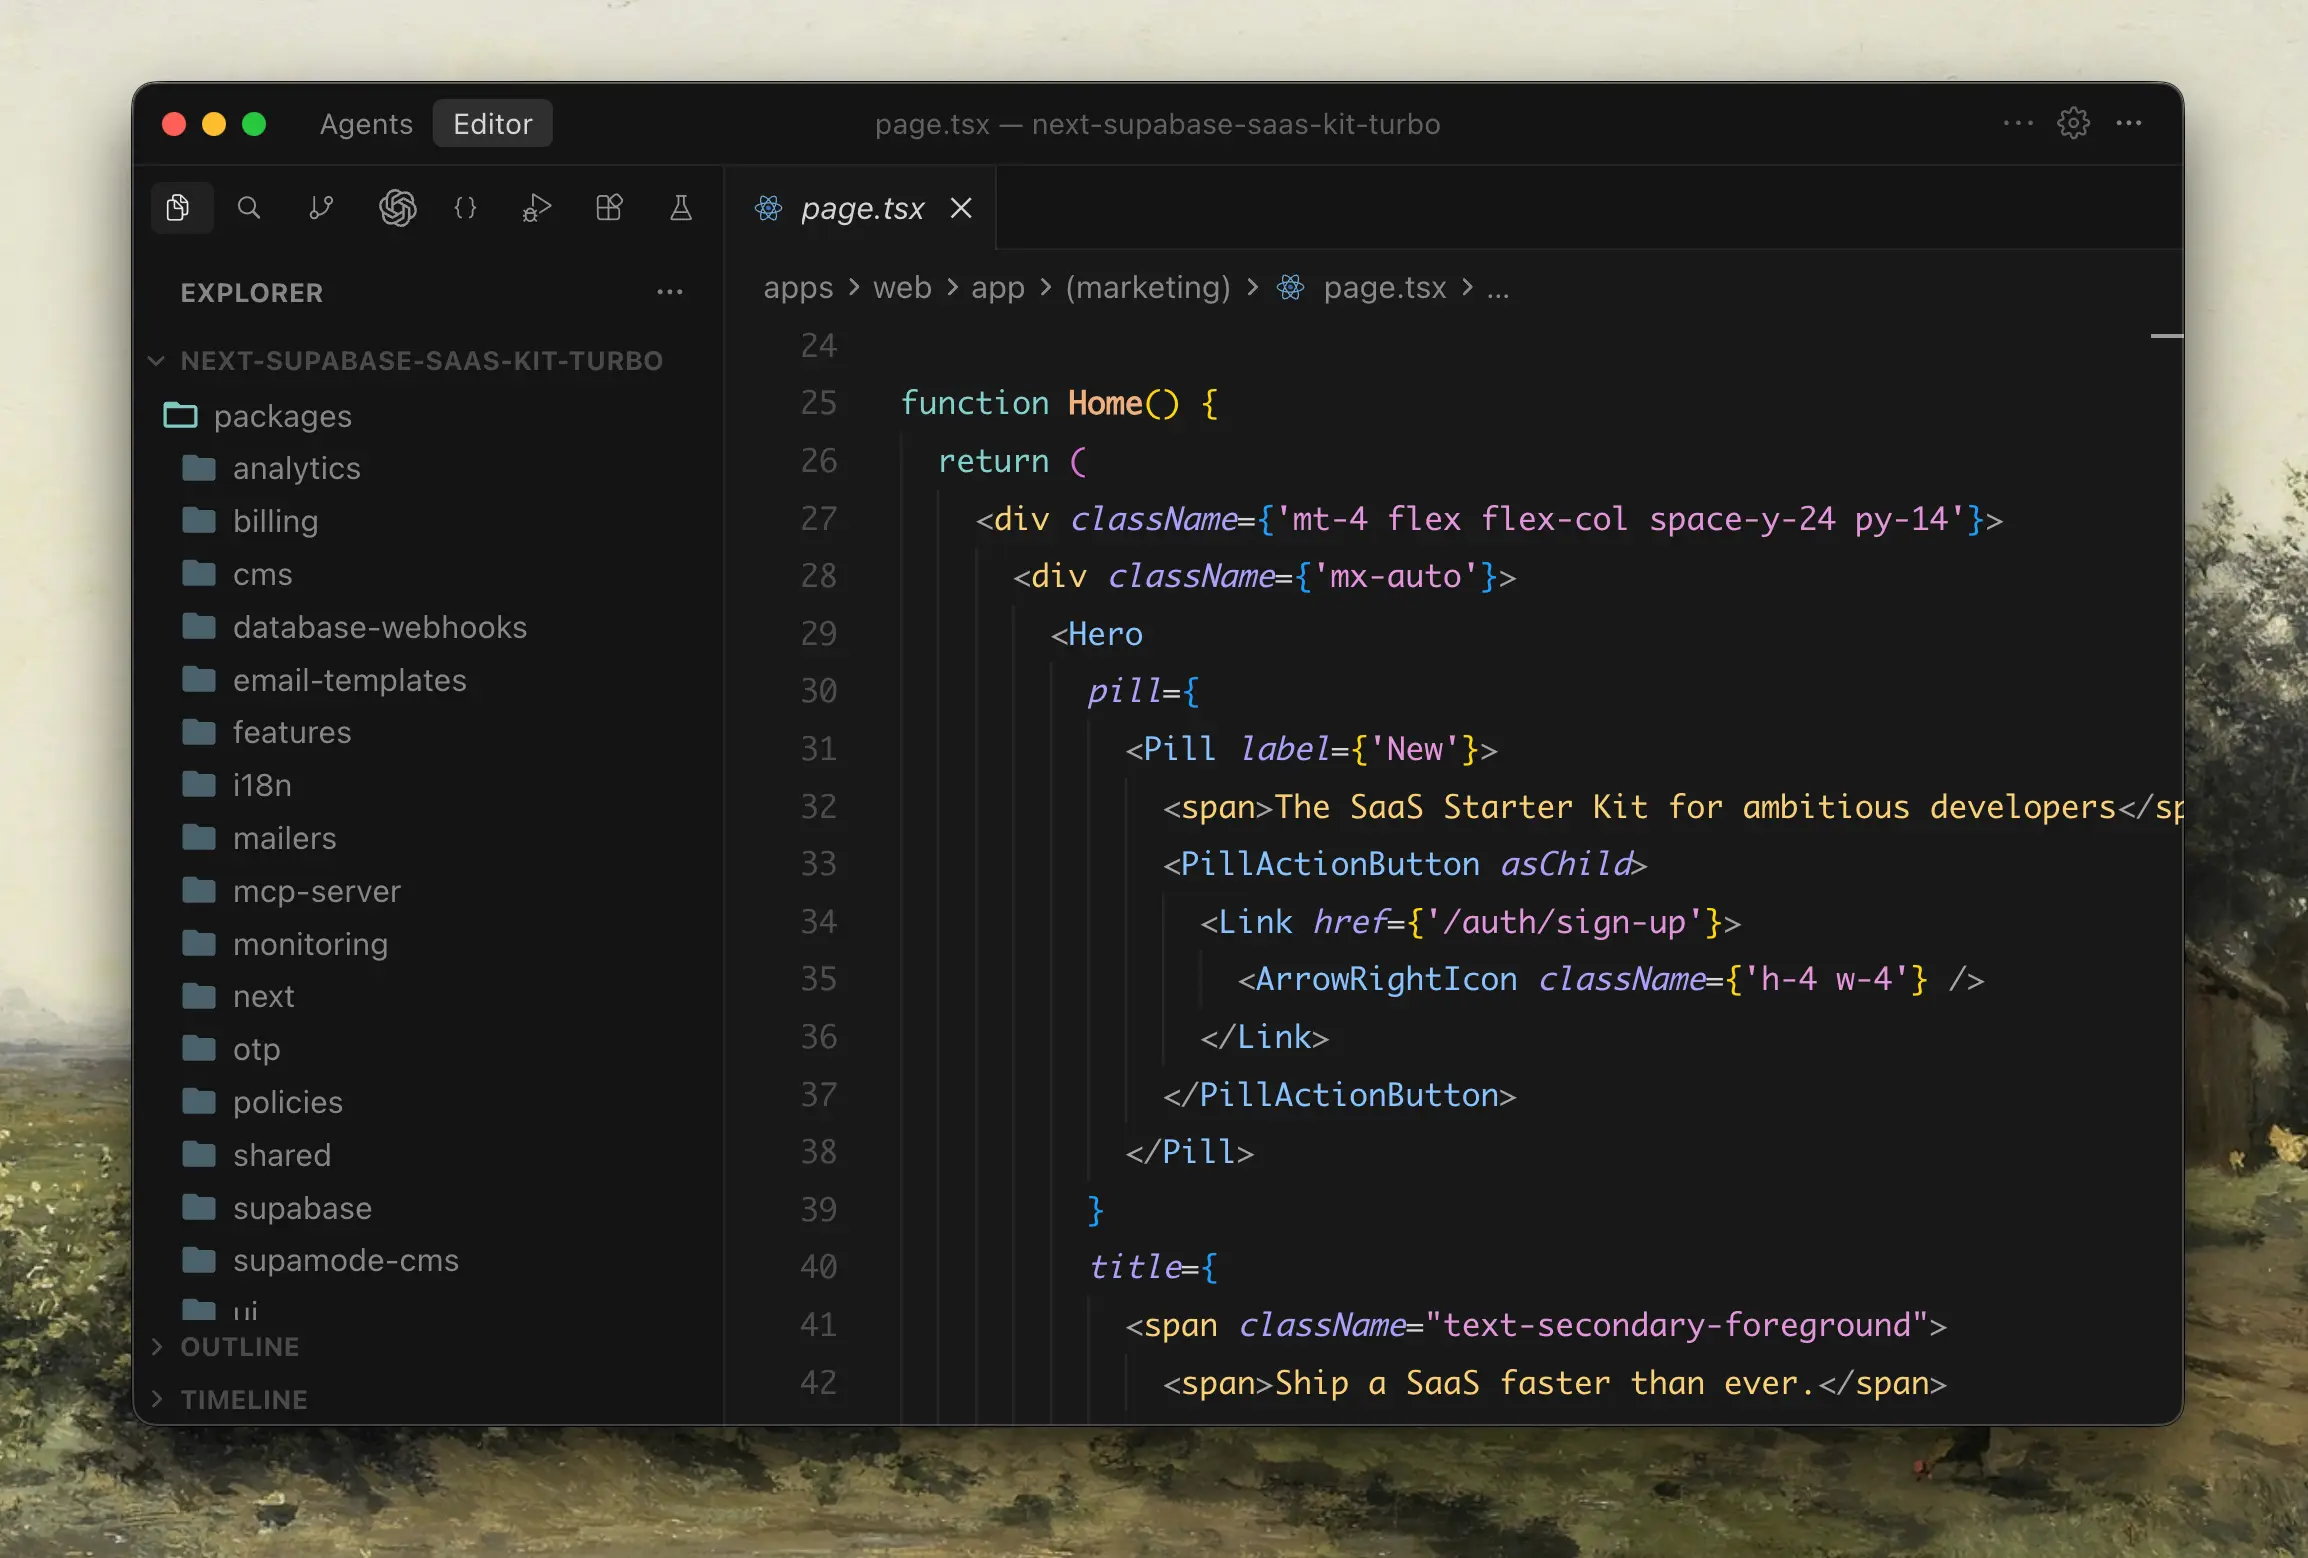Select the page.tsx editor tab
Image resolution: width=2308 pixels, height=1558 pixels.
[x=861, y=208]
